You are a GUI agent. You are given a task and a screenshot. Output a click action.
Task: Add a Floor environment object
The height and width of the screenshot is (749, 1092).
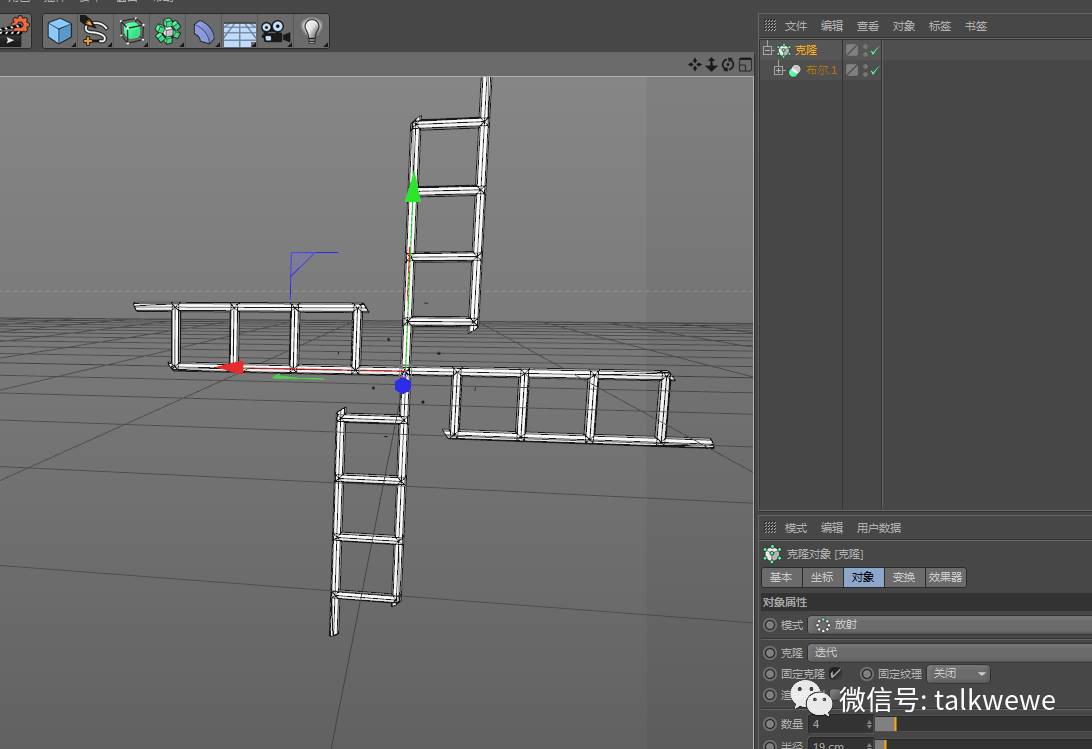[x=240, y=33]
